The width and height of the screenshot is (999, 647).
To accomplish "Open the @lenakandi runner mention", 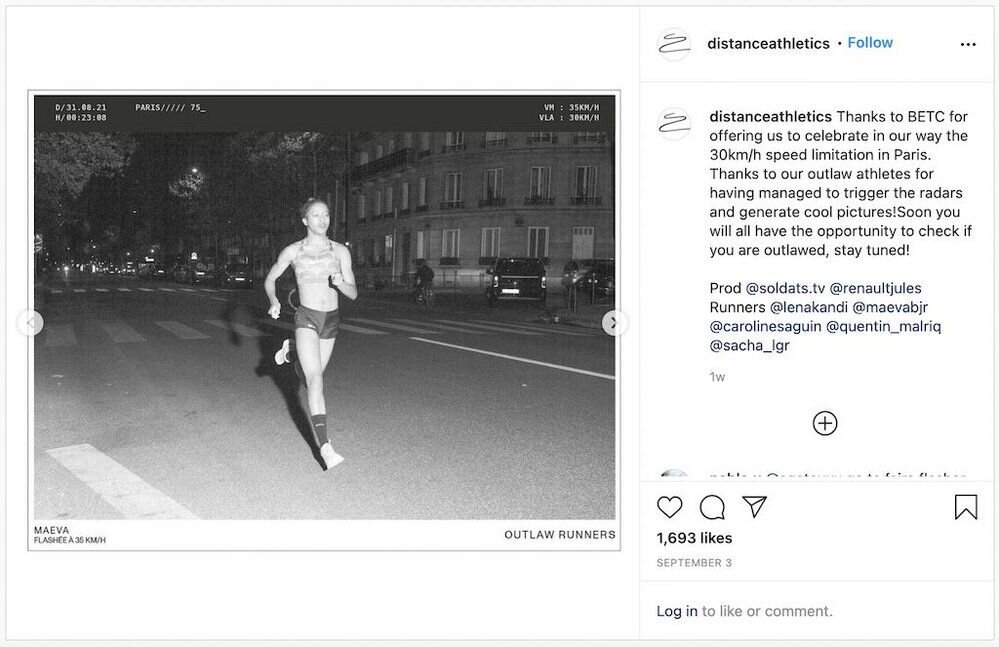I will [x=809, y=307].
